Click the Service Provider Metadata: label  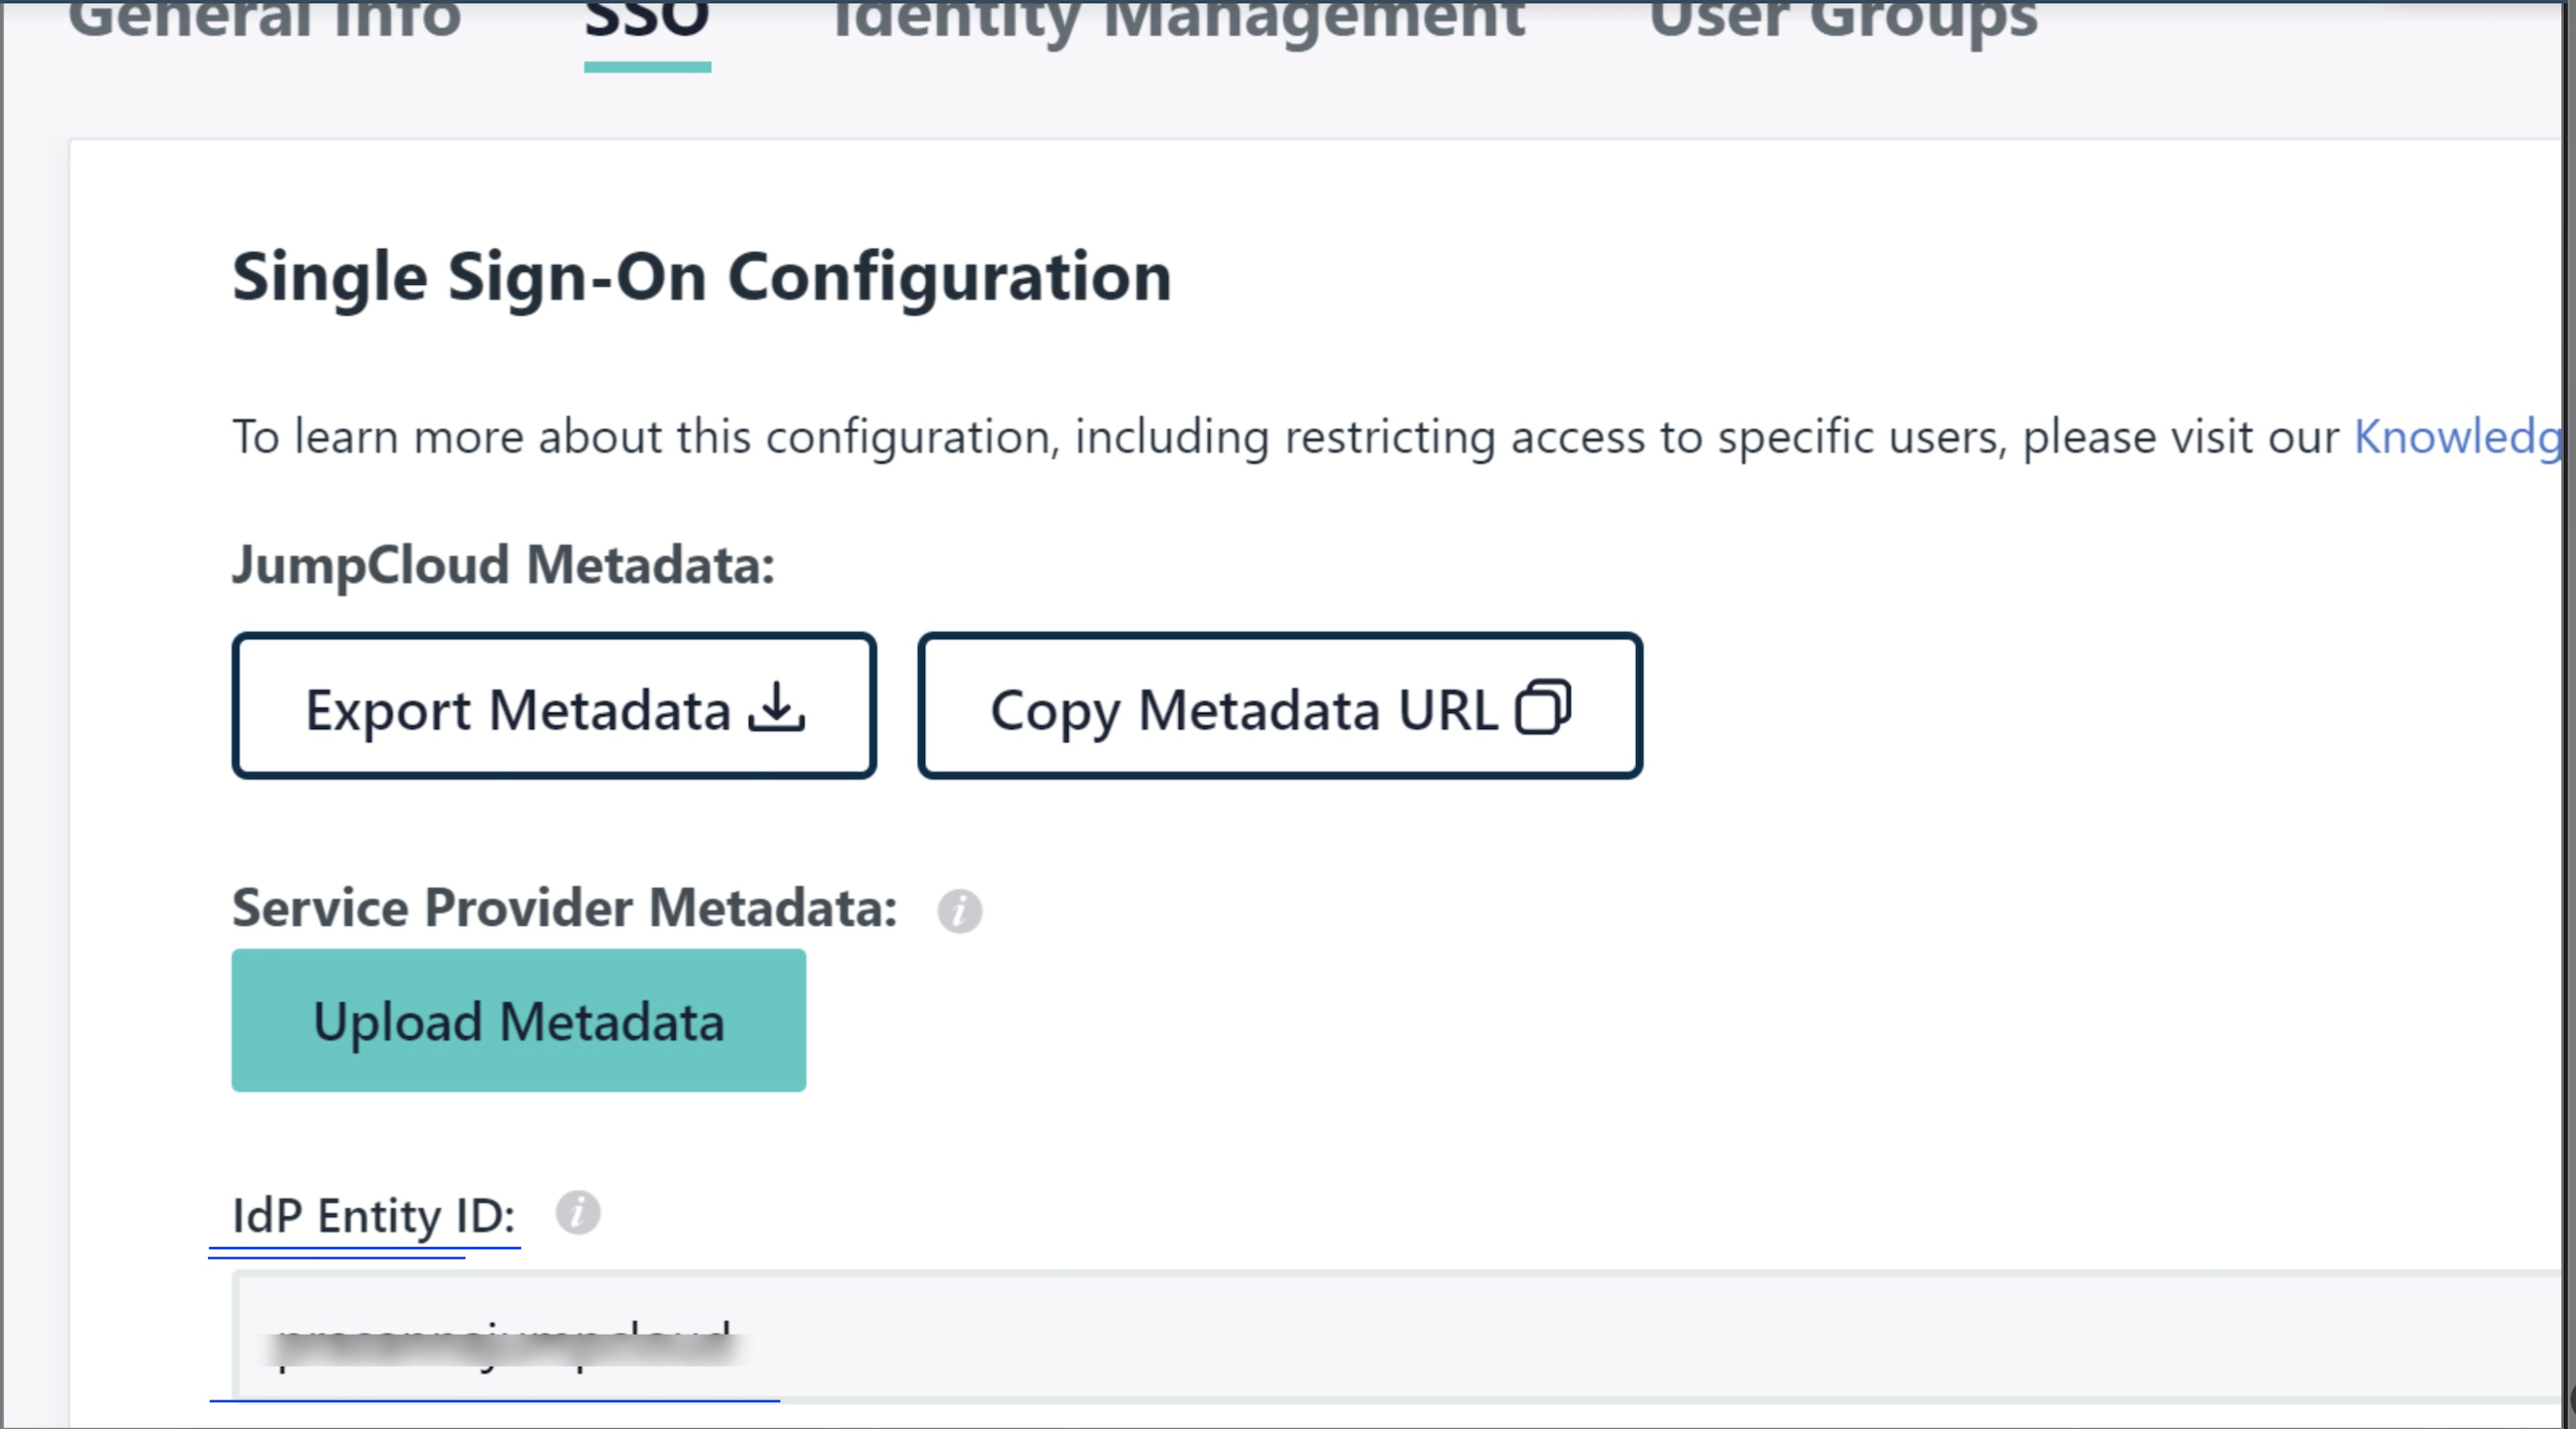[565, 908]
